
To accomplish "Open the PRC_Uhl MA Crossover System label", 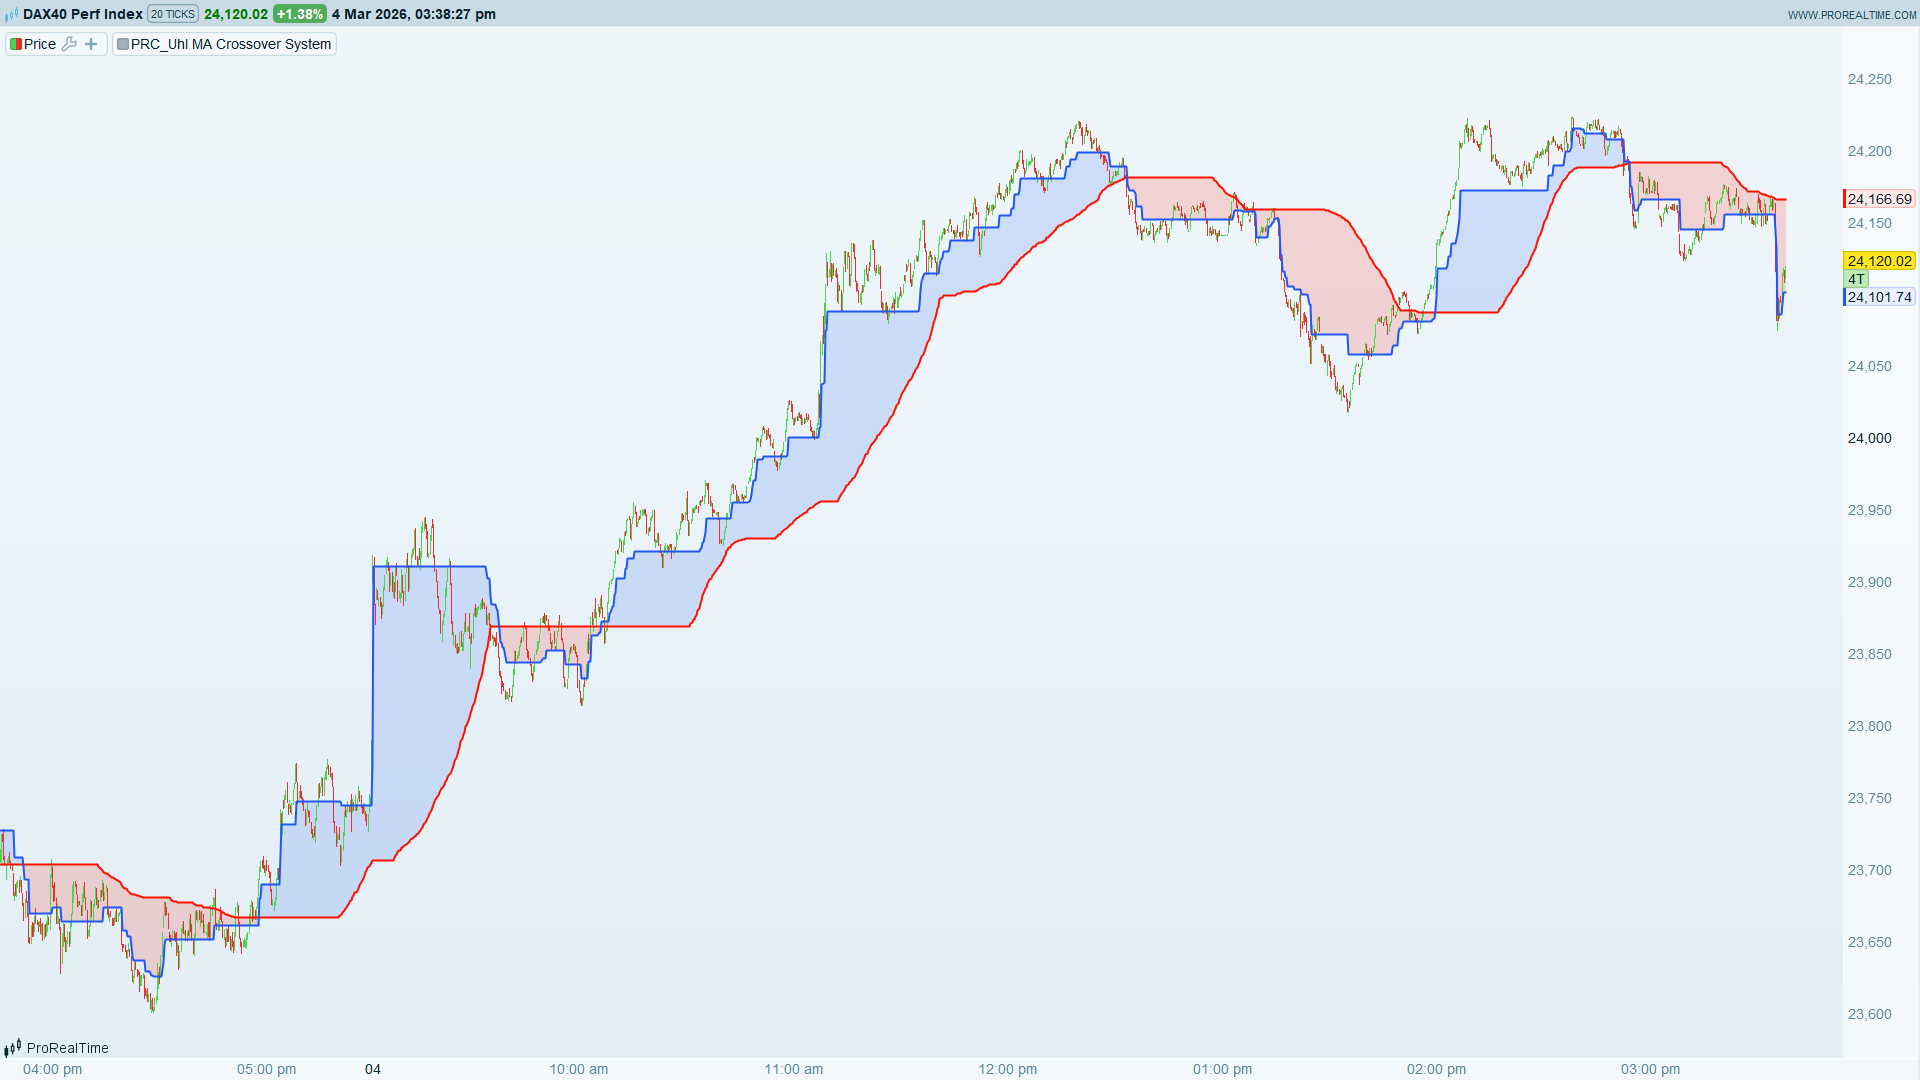I will click(231, 44).
